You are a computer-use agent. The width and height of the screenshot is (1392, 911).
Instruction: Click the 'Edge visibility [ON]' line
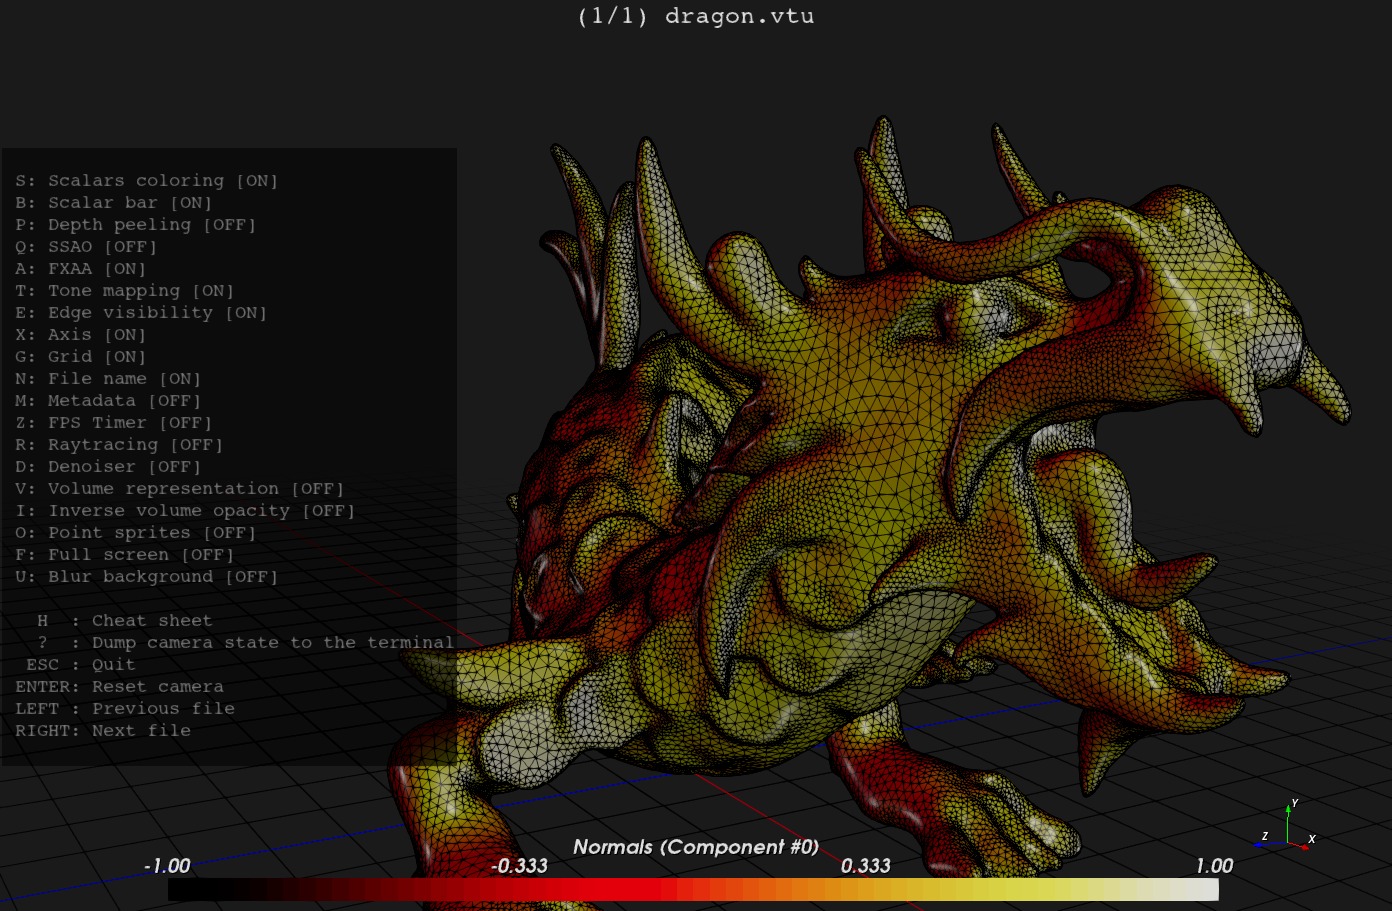[x=141, y=313]
